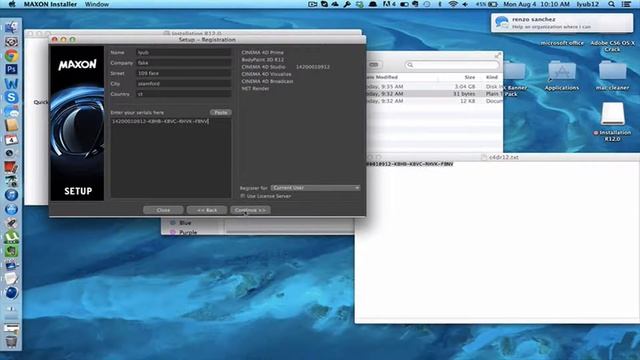Open volume control in menu bar
This screenshot has width=640, height=360.
(465, 4)
